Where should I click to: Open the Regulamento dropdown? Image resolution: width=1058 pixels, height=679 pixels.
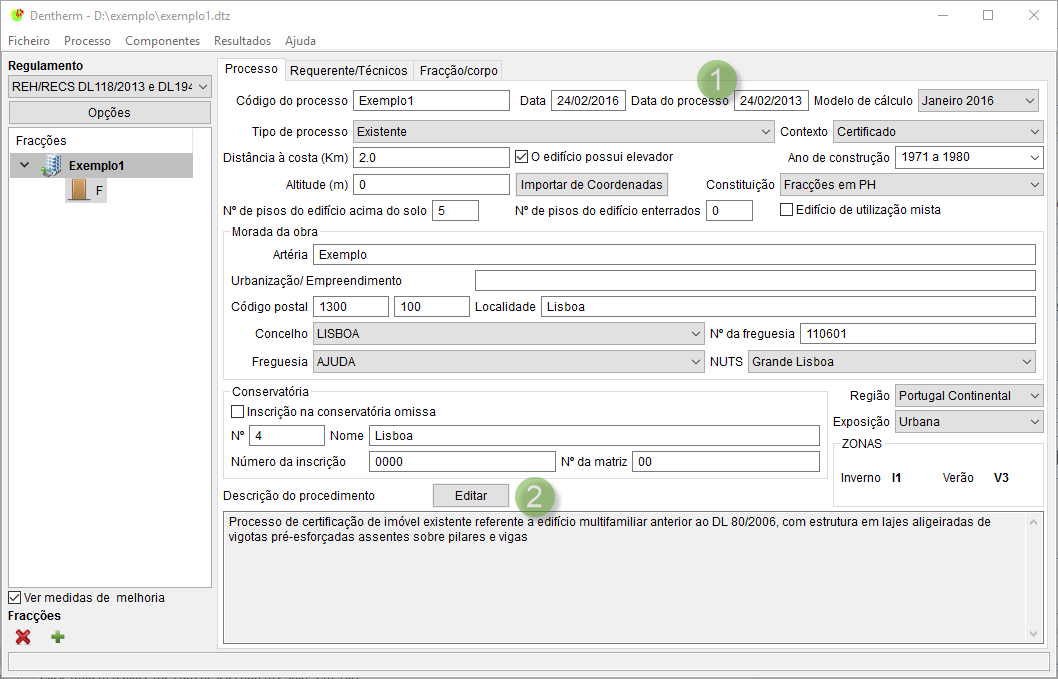pos(110,87)
